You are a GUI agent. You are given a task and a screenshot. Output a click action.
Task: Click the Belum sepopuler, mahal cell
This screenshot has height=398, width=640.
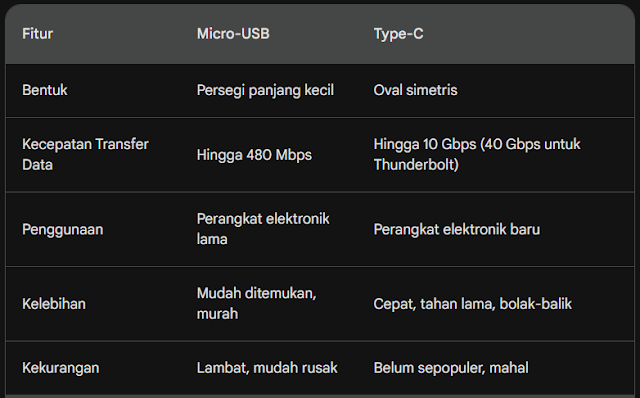pos(451,368)
